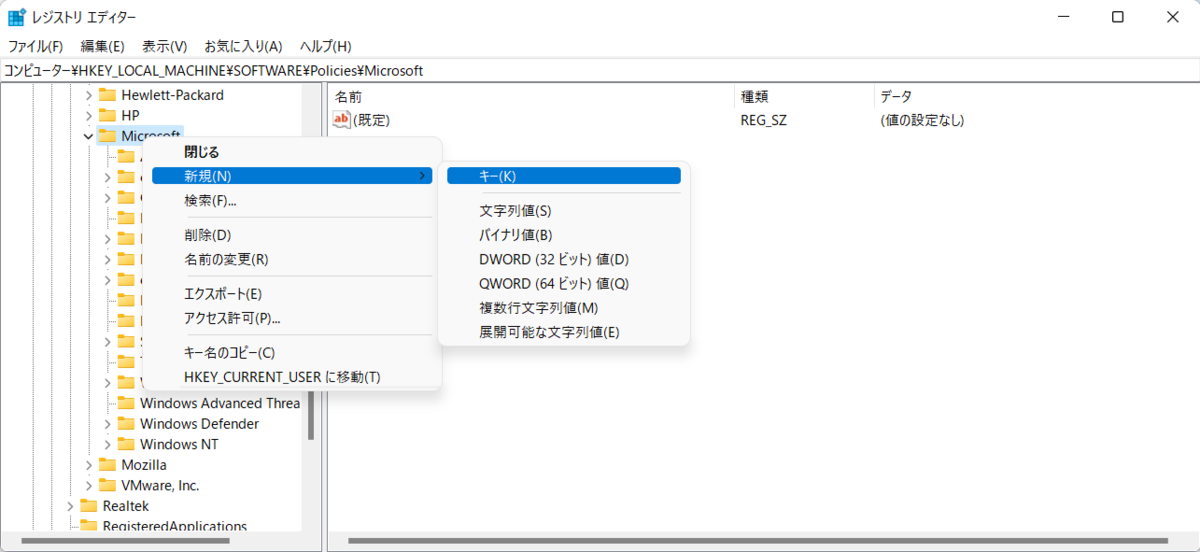Expand the Windows Defender key
Viewport: 1200px width, 552px height.
[x=107, y=424]
